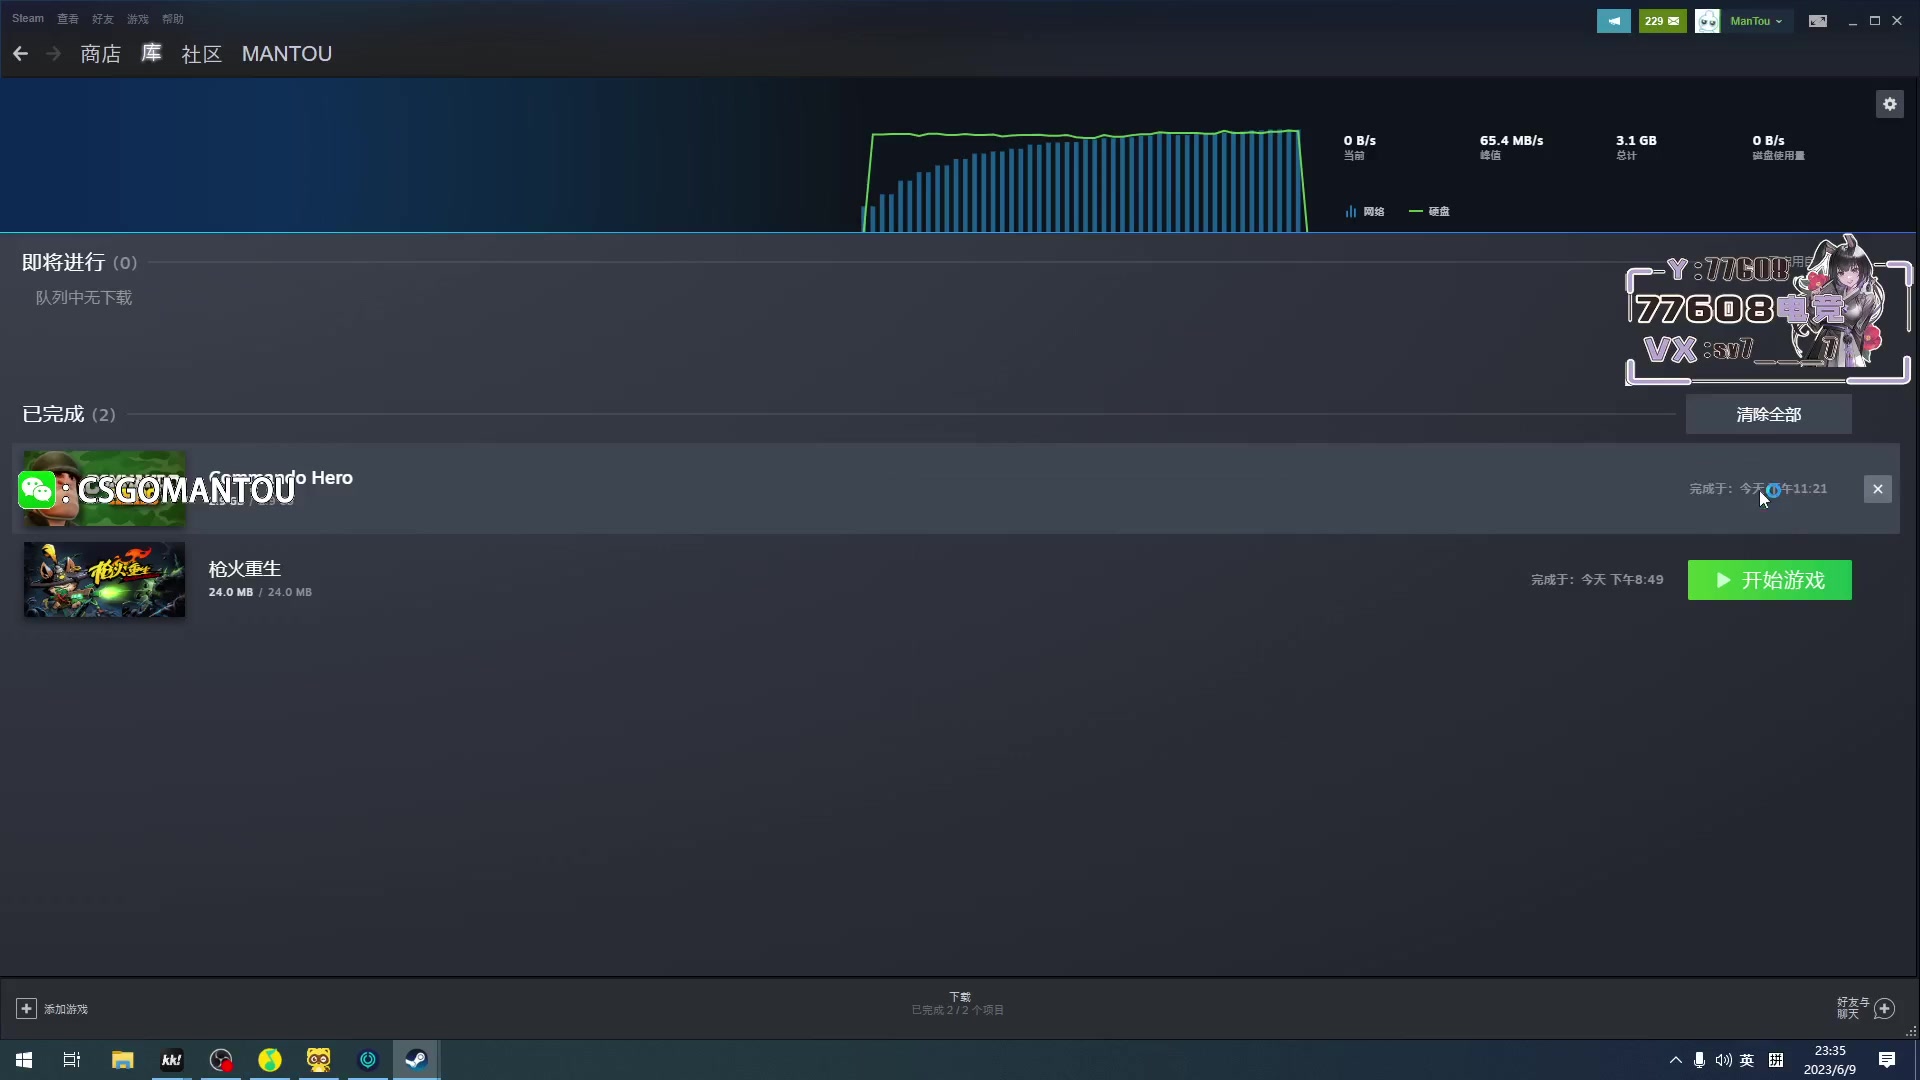Click 清除全部 button

[1768, 414]
